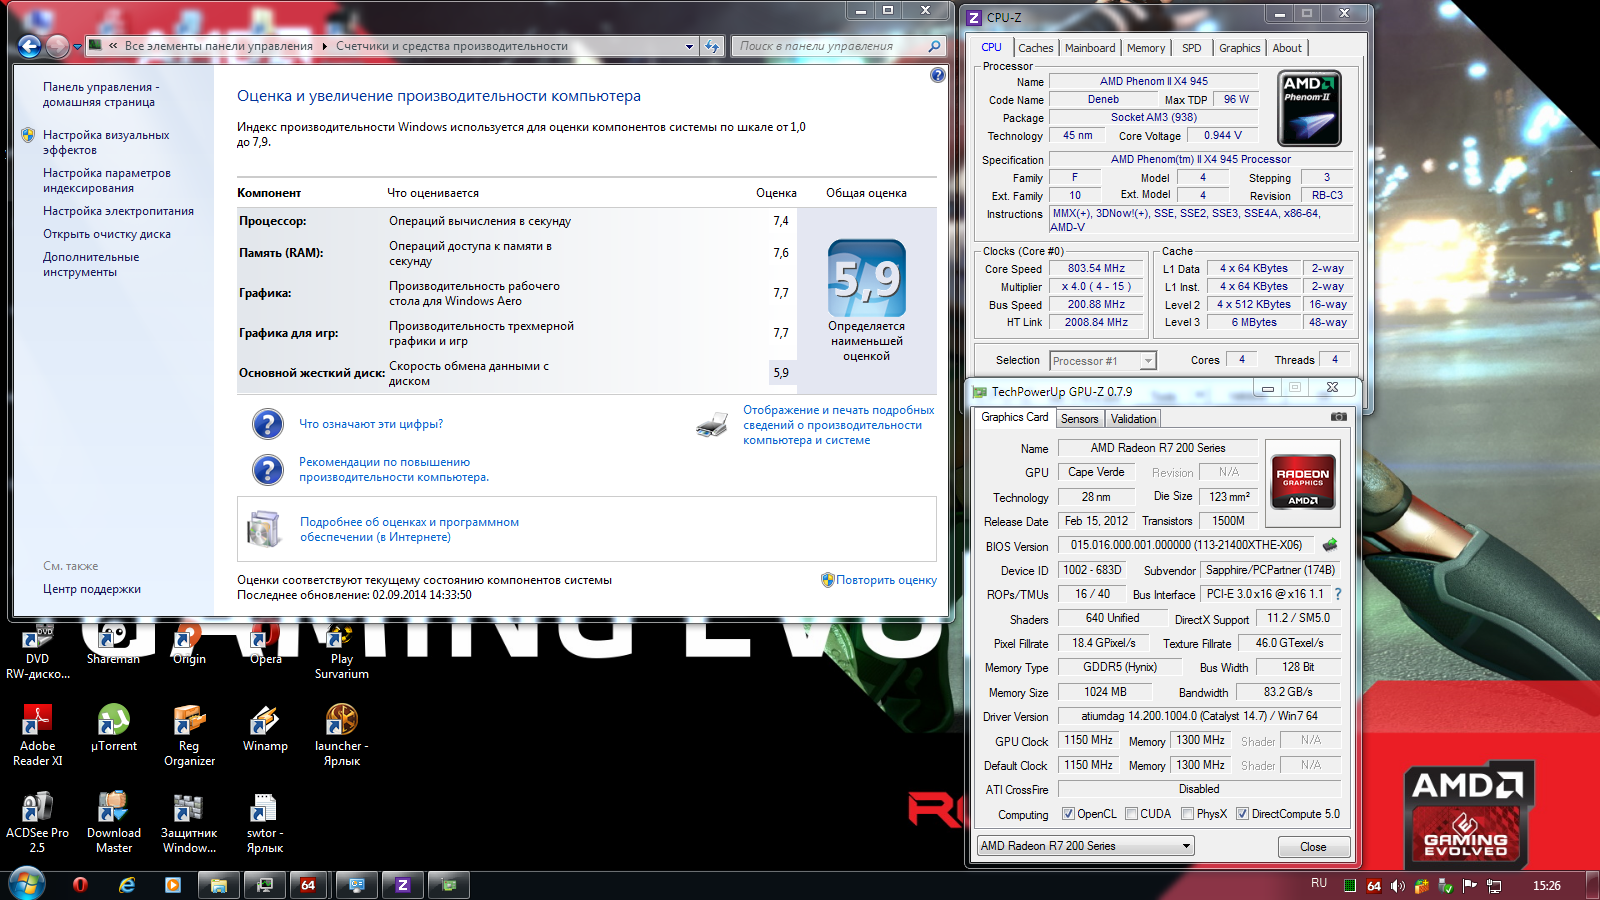This screenshot has width=1600, height=900.
Task: Toggle the PhysX checkbox
Action: (1187, 814)
